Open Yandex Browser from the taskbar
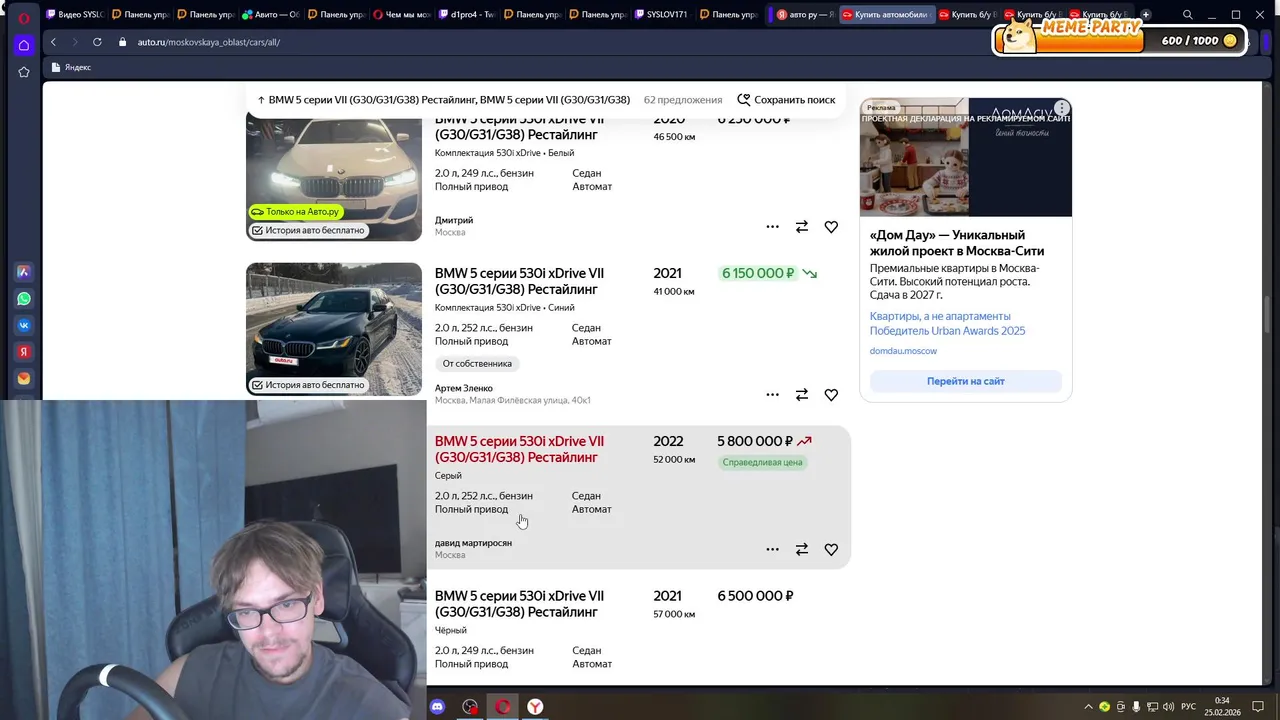1280x720 pixels. click(536, 707)
